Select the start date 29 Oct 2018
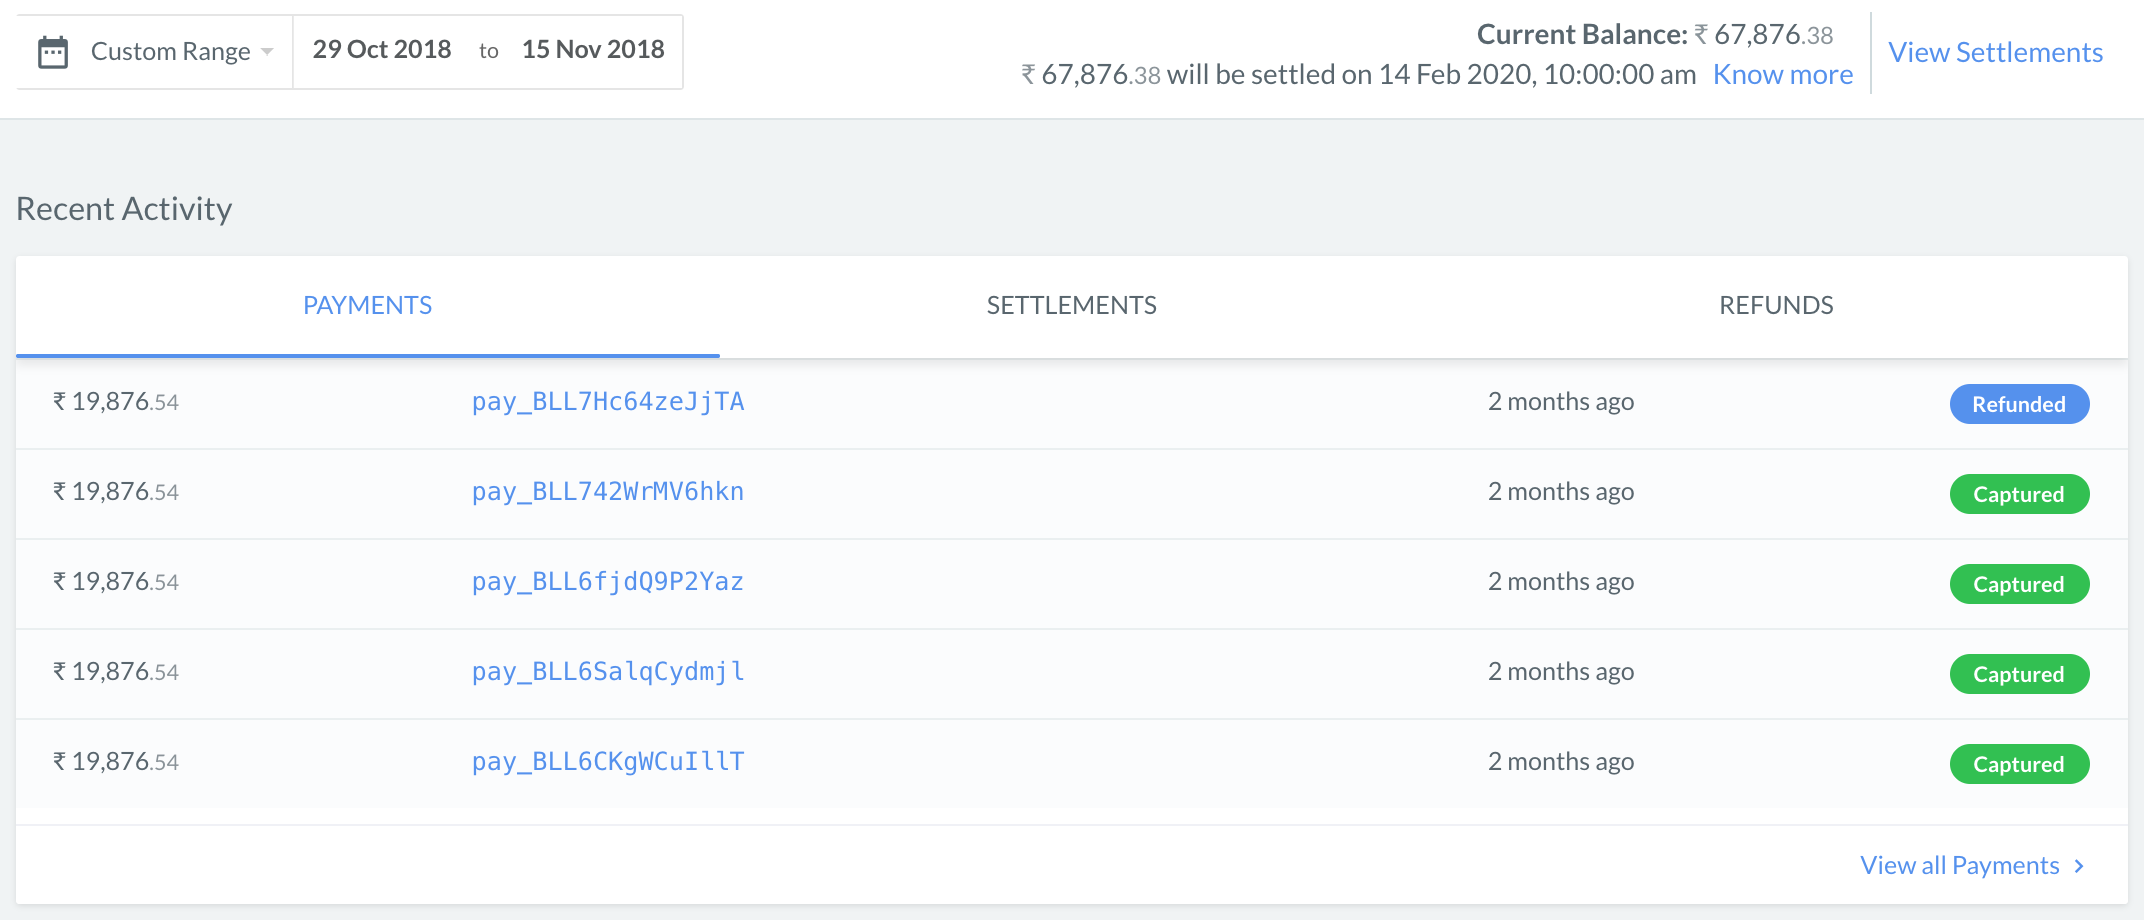The image size is (2144, 920). [382, 50]
